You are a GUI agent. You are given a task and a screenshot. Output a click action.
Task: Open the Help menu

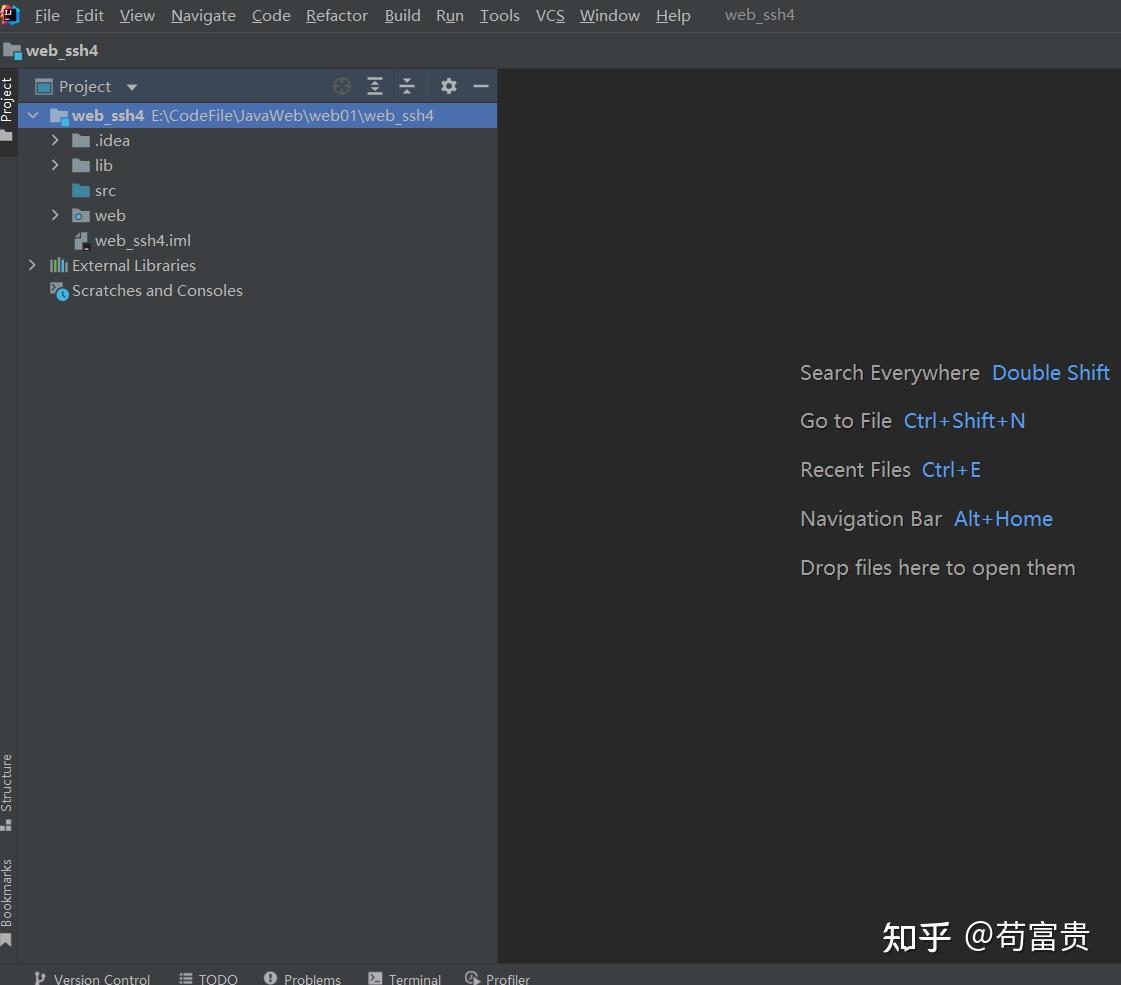coord(673,16)
